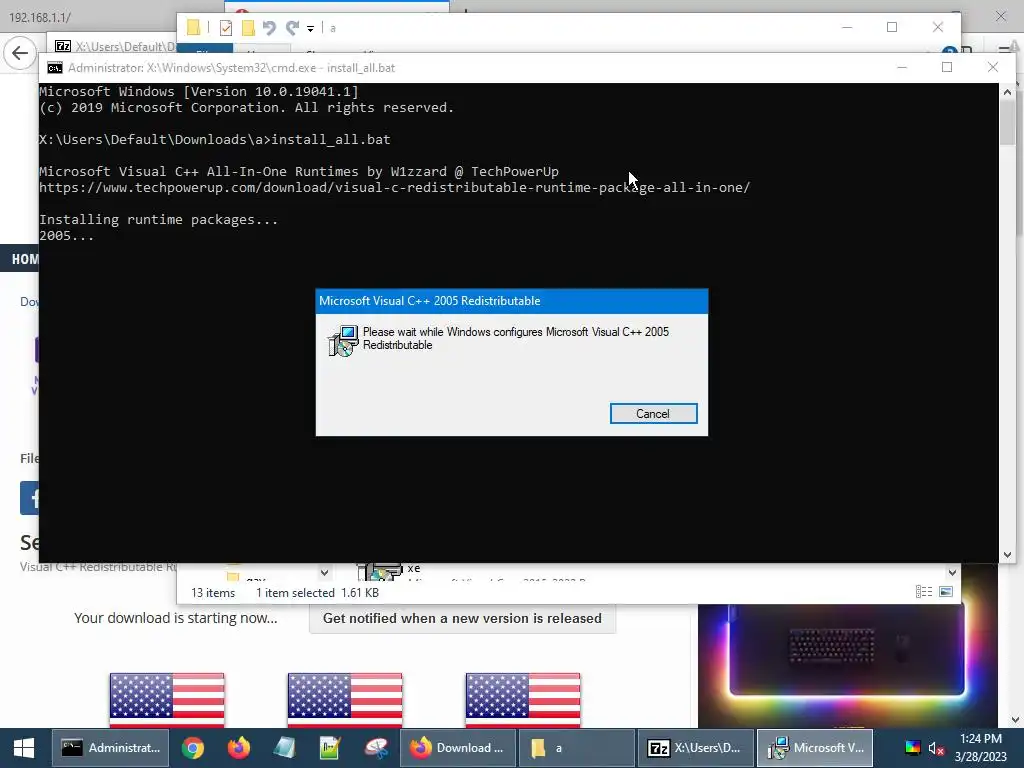Click the techpowerup URL text in cmd
Viewport: 1024px width, 768px height.
pos(394,187)
